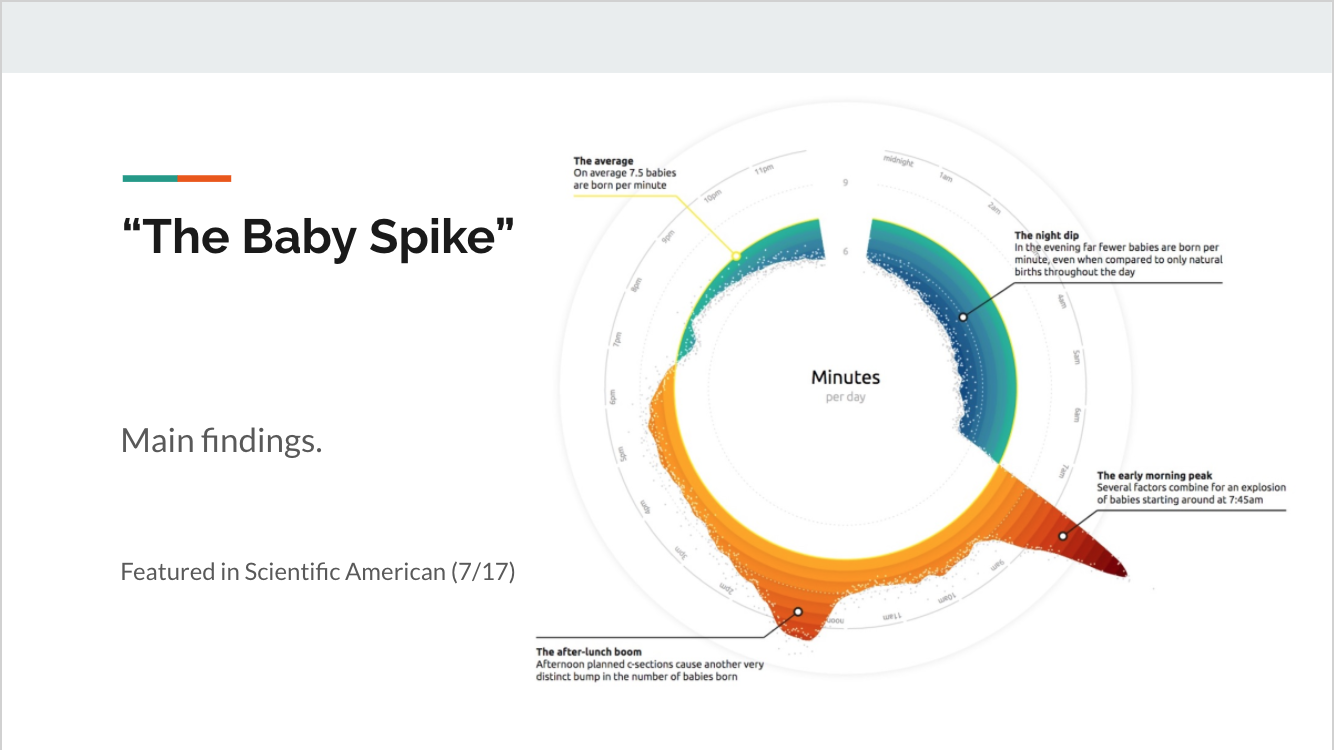Click the "midnight" hour label
1334x750 pixels.
click(898, 161)
